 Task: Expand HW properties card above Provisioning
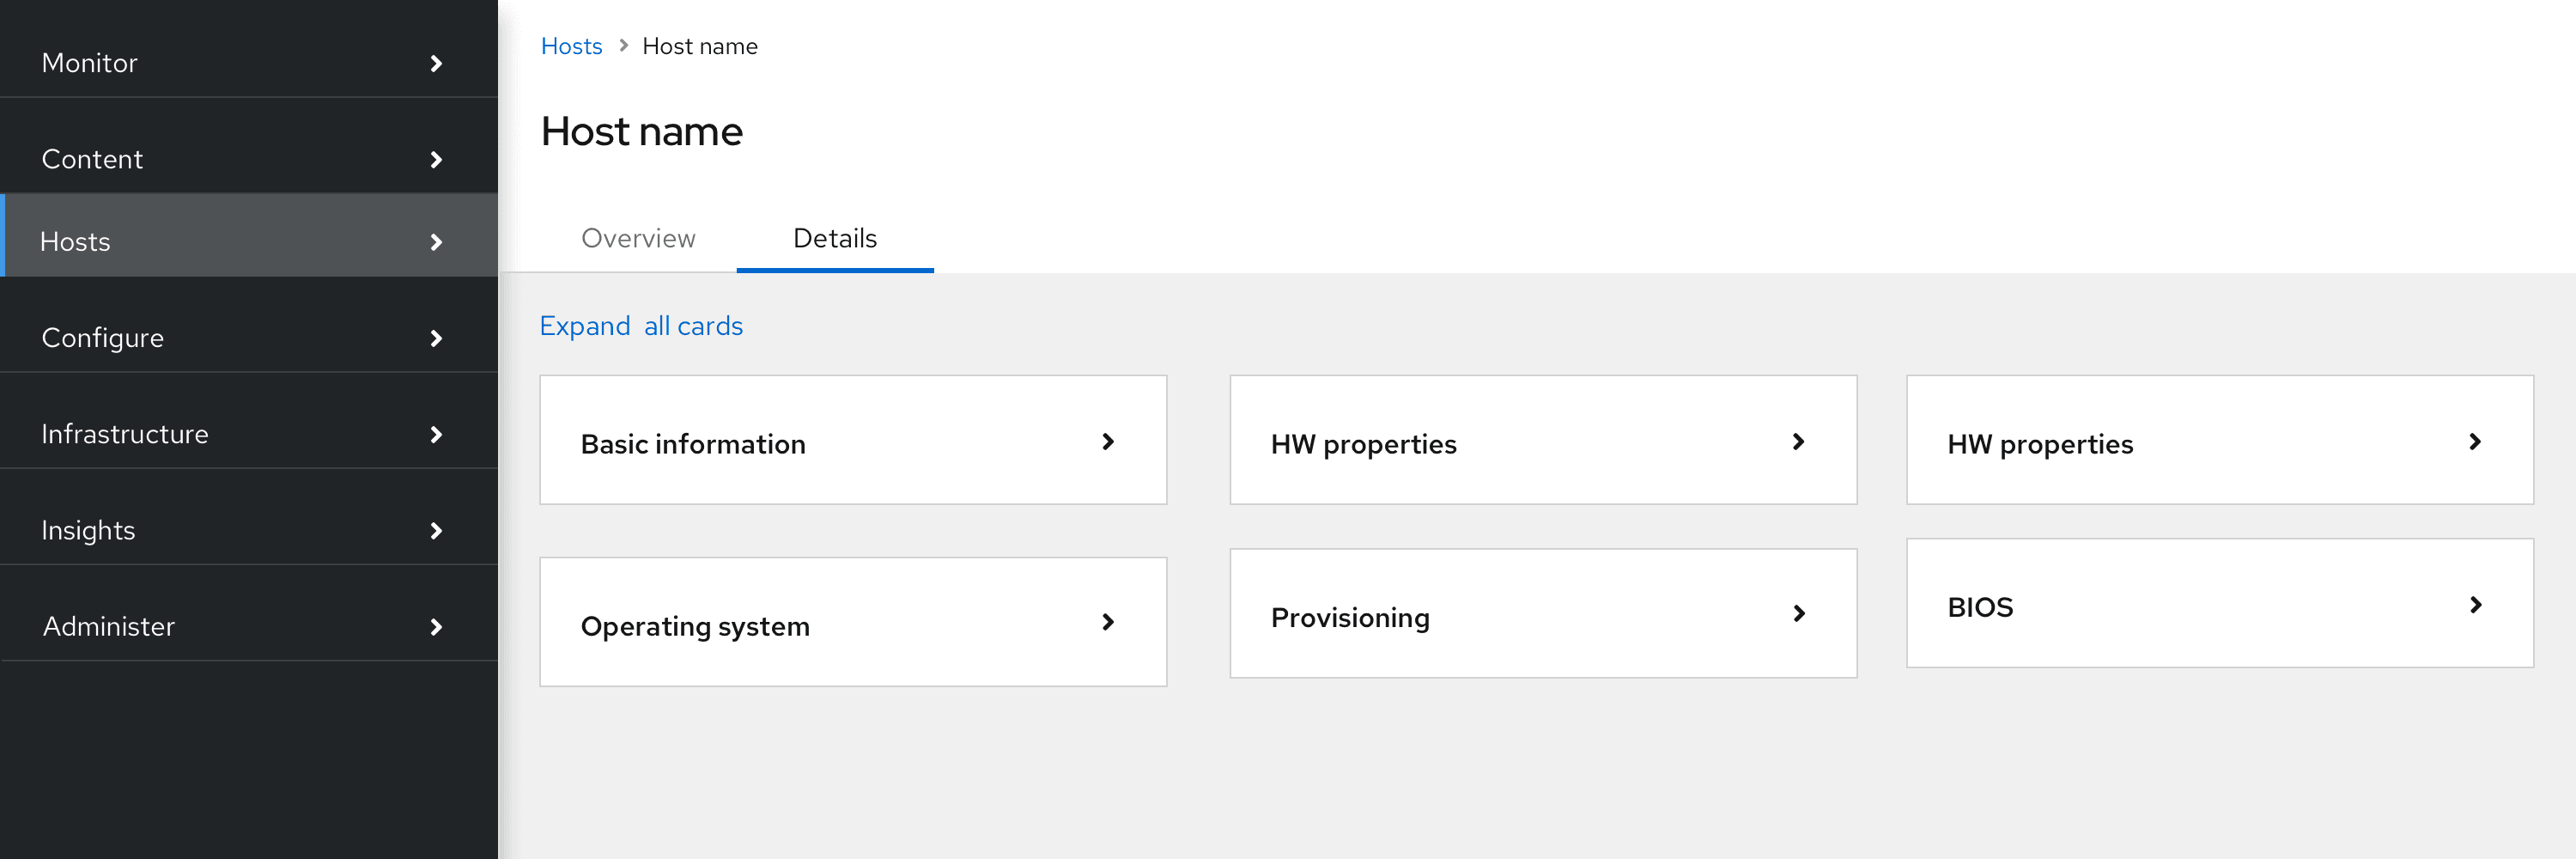point(1798,442)
